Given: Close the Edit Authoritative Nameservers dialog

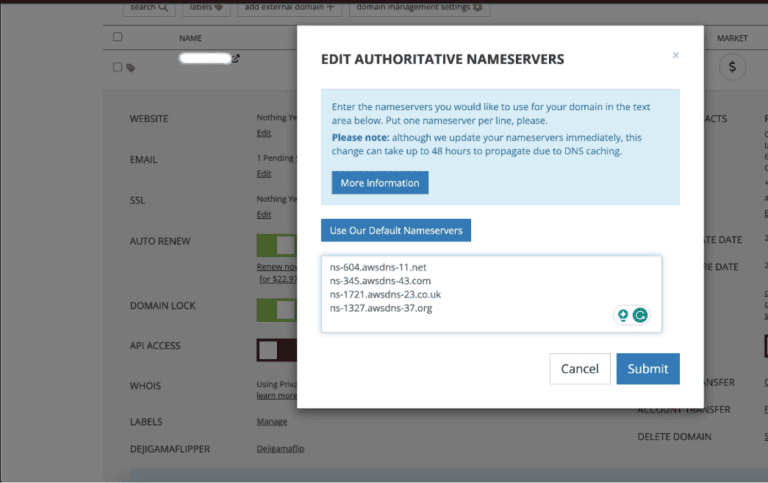Looking at the screenshot, I should 676,56.
